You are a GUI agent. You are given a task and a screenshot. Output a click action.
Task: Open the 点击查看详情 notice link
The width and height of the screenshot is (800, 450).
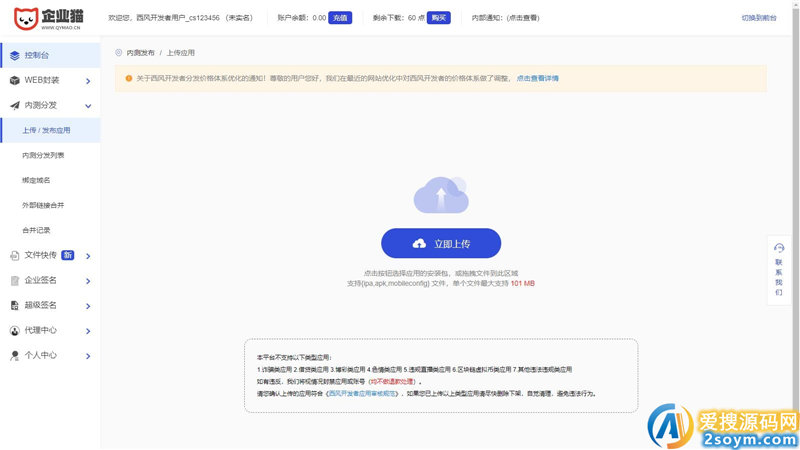(538, 78)
